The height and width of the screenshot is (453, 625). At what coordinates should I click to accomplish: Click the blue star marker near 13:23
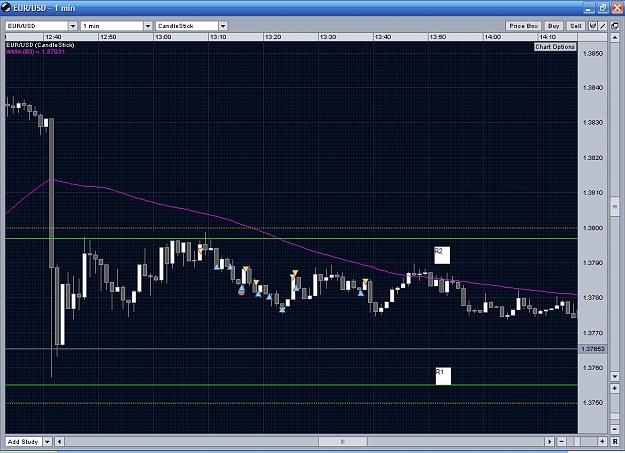pos(282,309)
